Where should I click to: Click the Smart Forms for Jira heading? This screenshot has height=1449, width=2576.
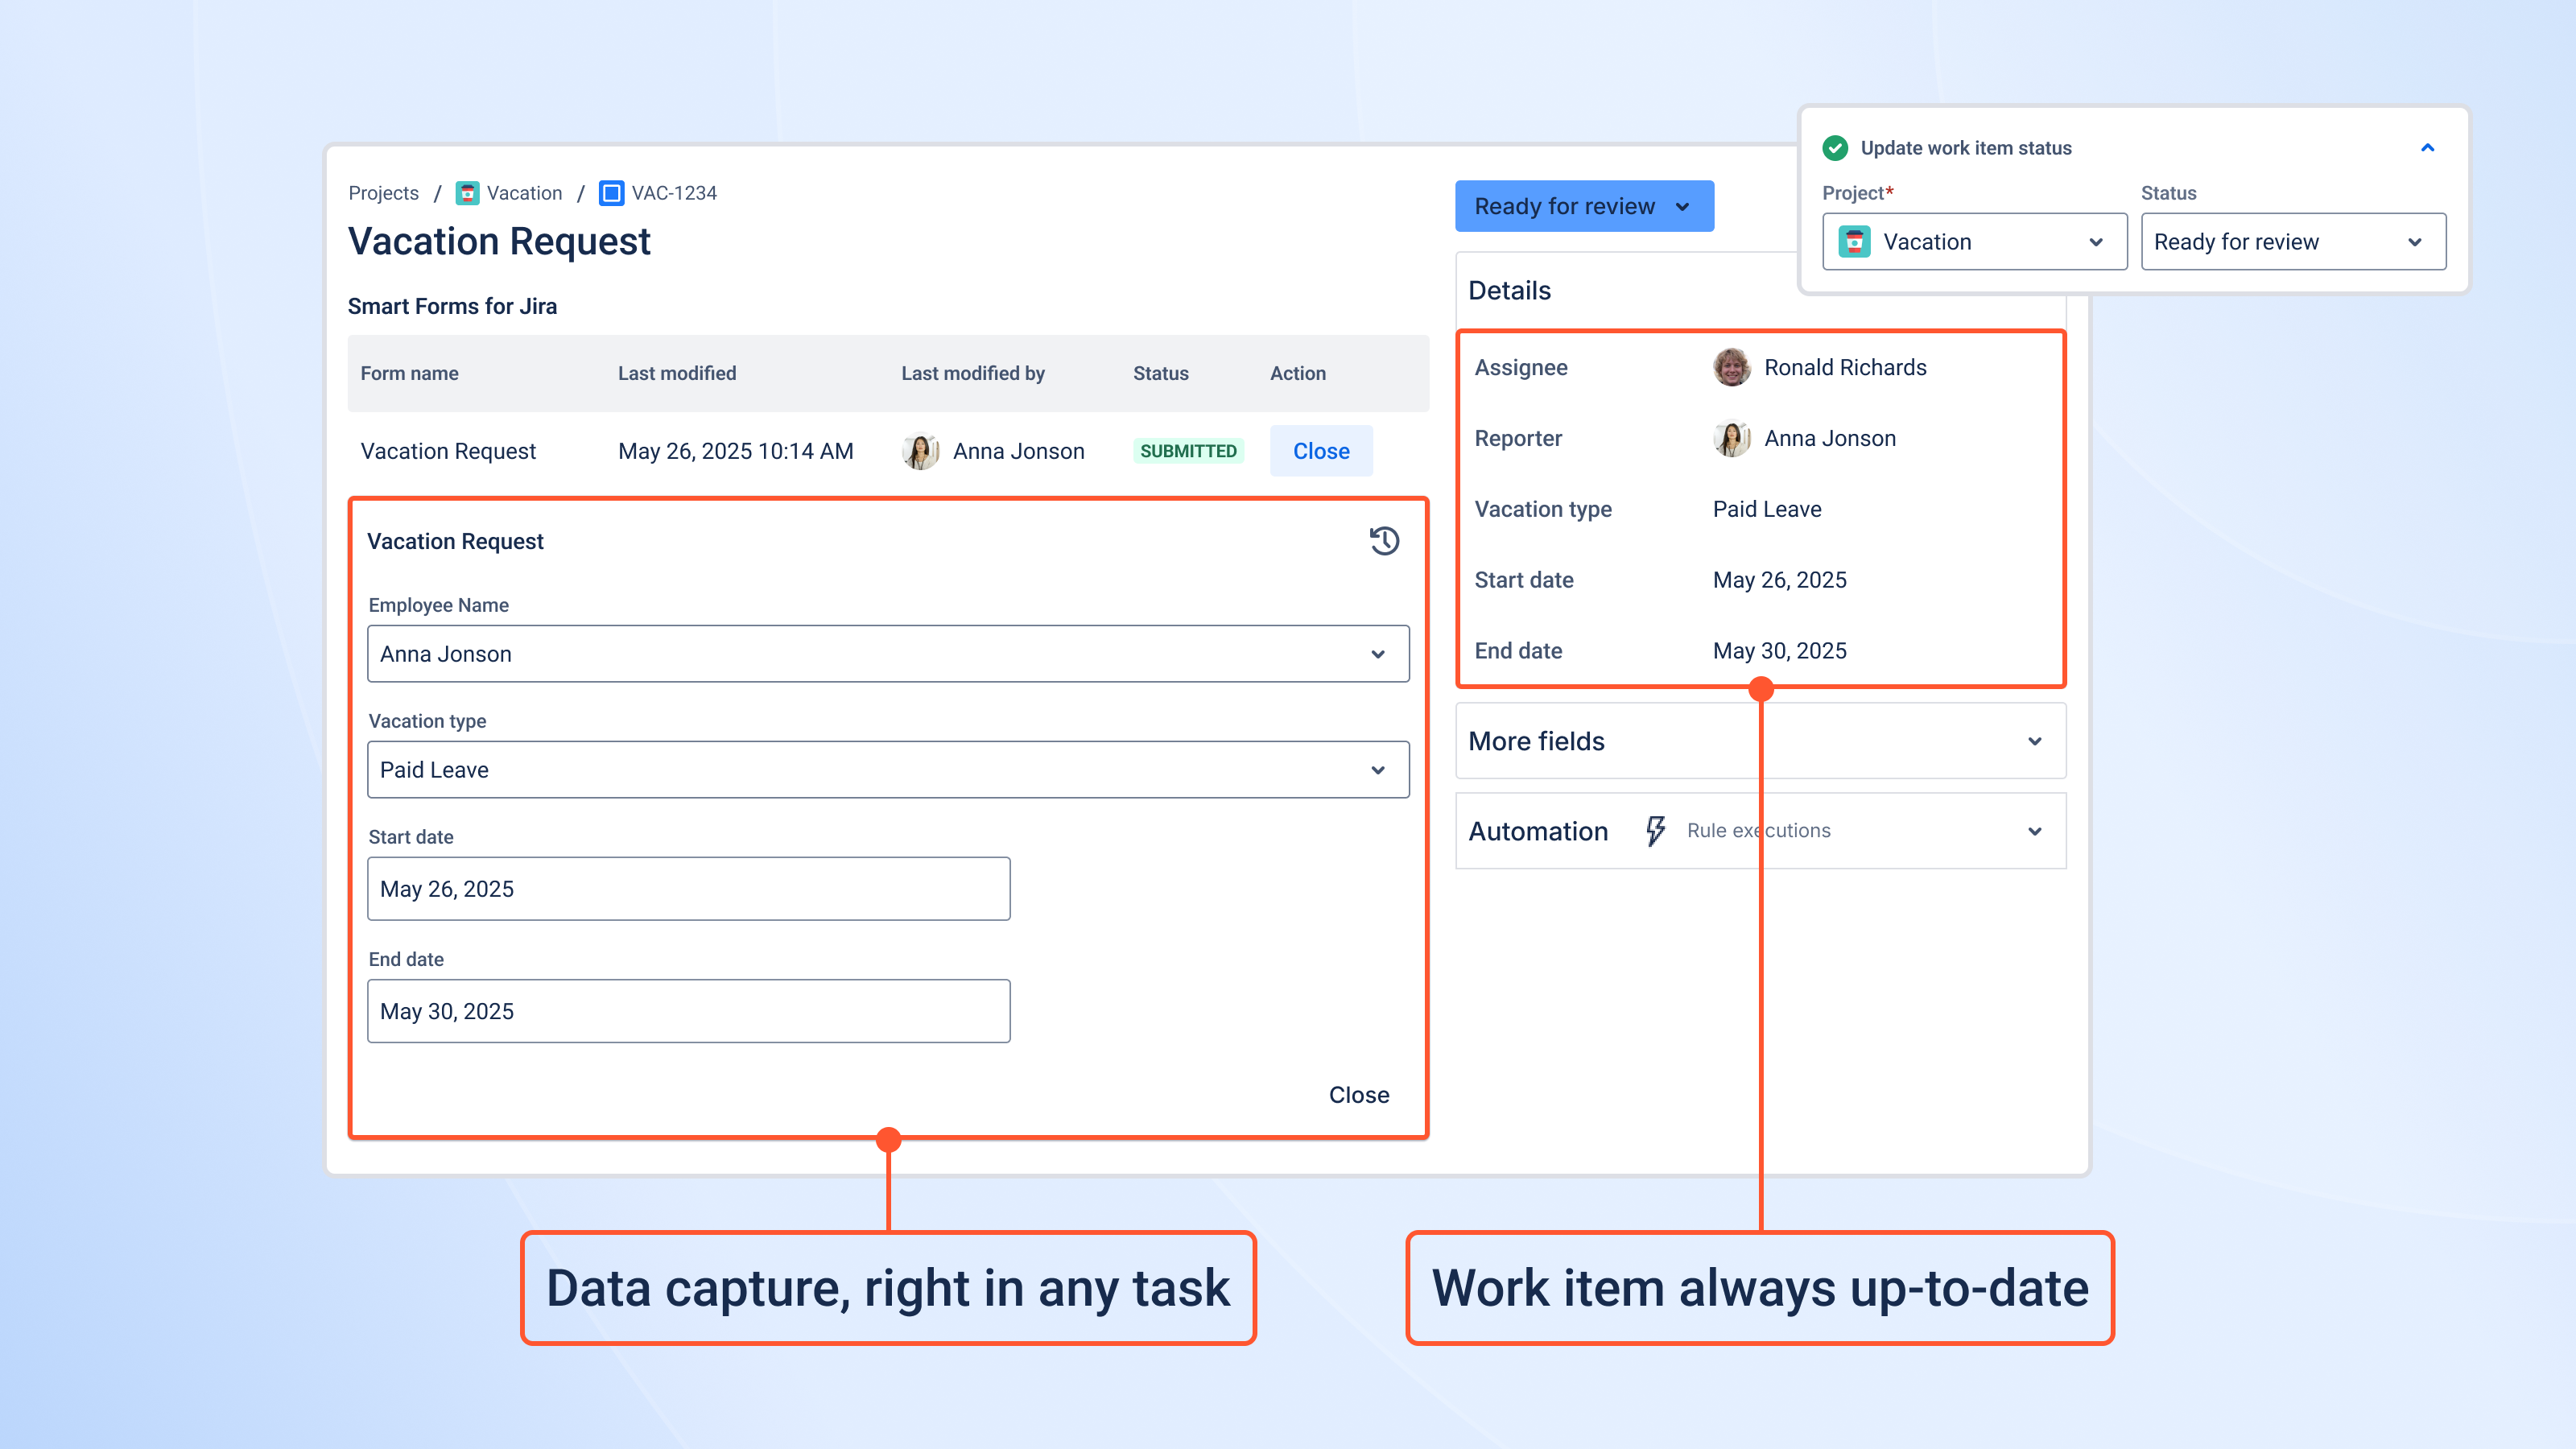click(452, 306)
